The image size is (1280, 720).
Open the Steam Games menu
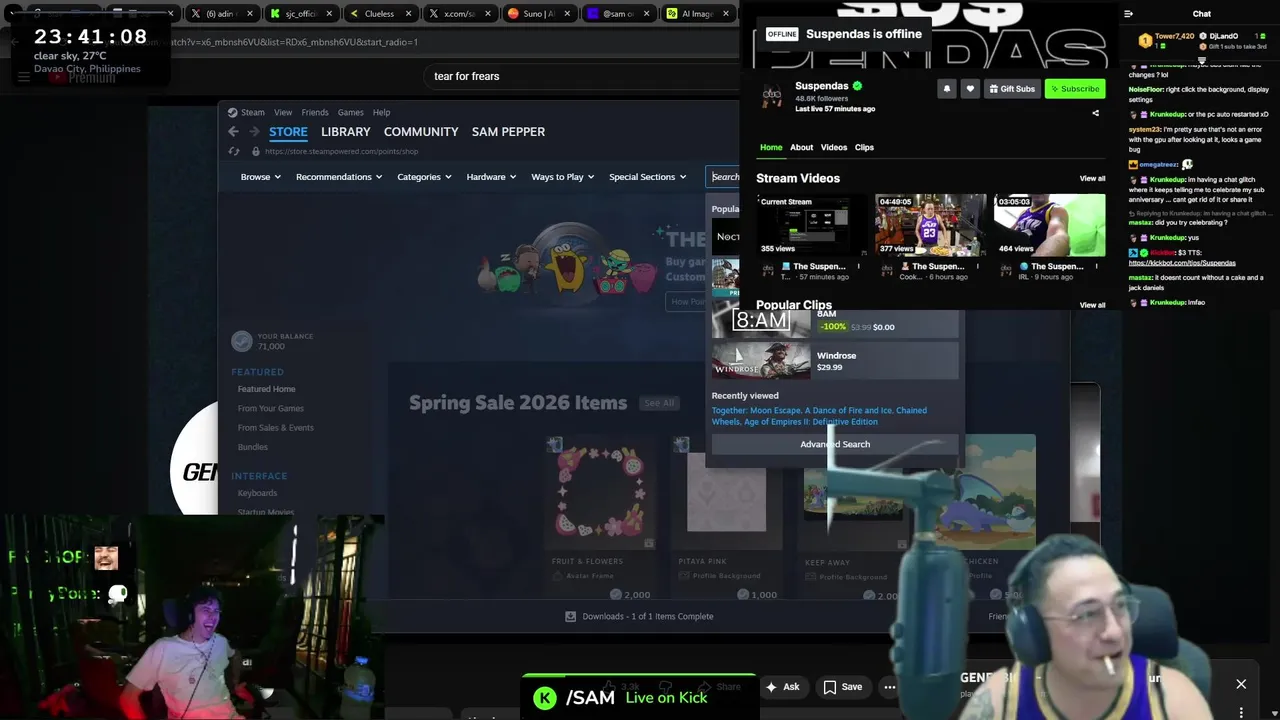point(350,112)
